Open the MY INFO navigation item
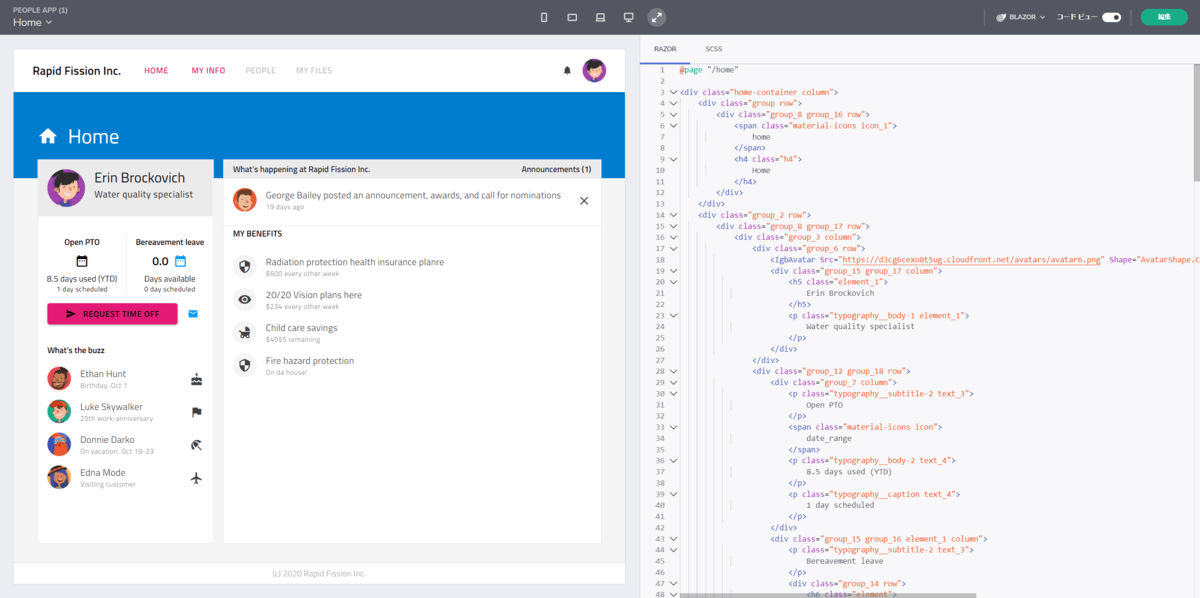1200x598 pixels. 208,71
